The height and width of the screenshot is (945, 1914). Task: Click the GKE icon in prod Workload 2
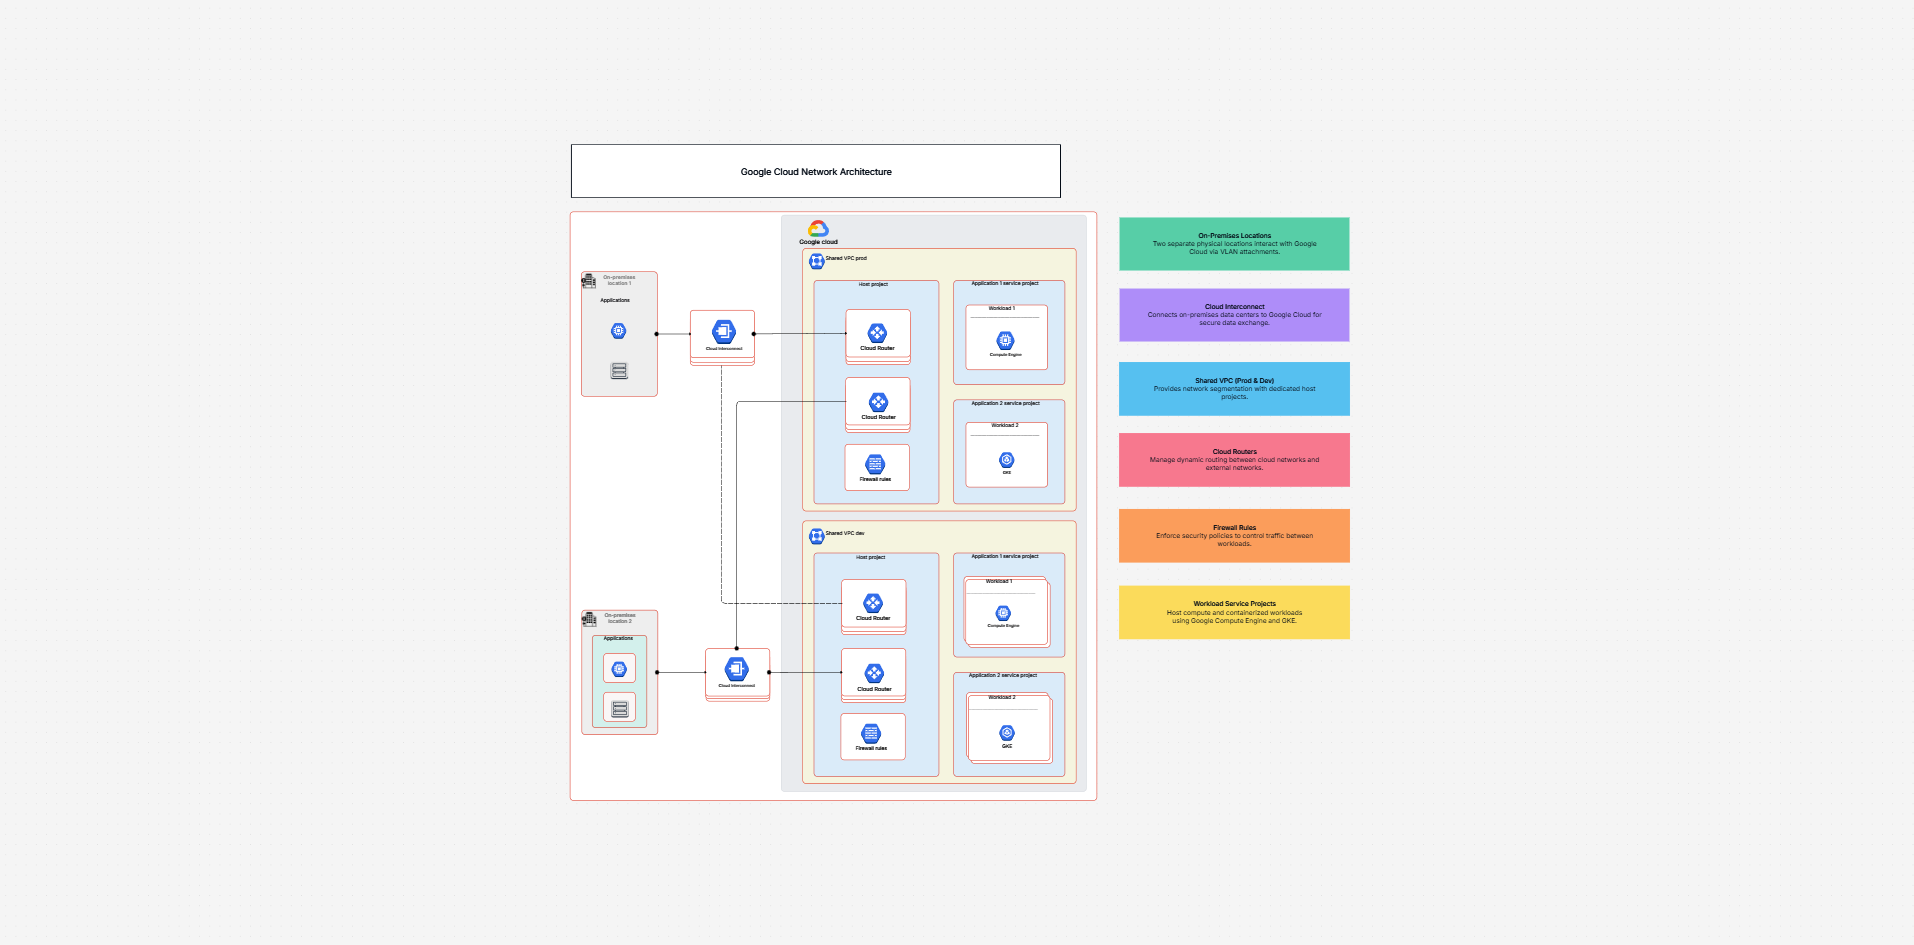[1007, 460]
